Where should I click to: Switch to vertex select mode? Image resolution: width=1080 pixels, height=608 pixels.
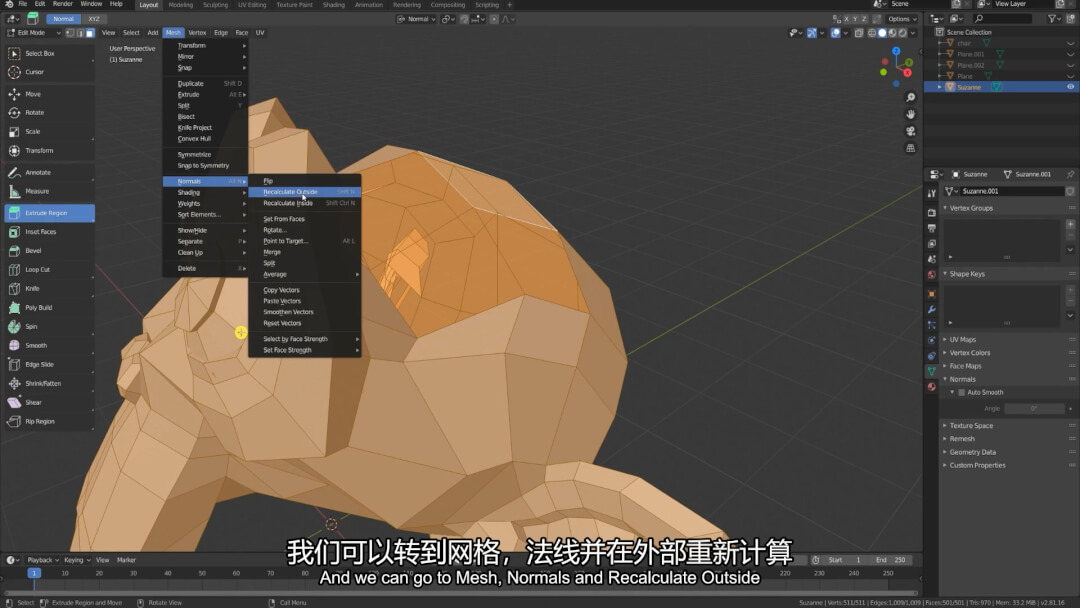pos(70,33)
